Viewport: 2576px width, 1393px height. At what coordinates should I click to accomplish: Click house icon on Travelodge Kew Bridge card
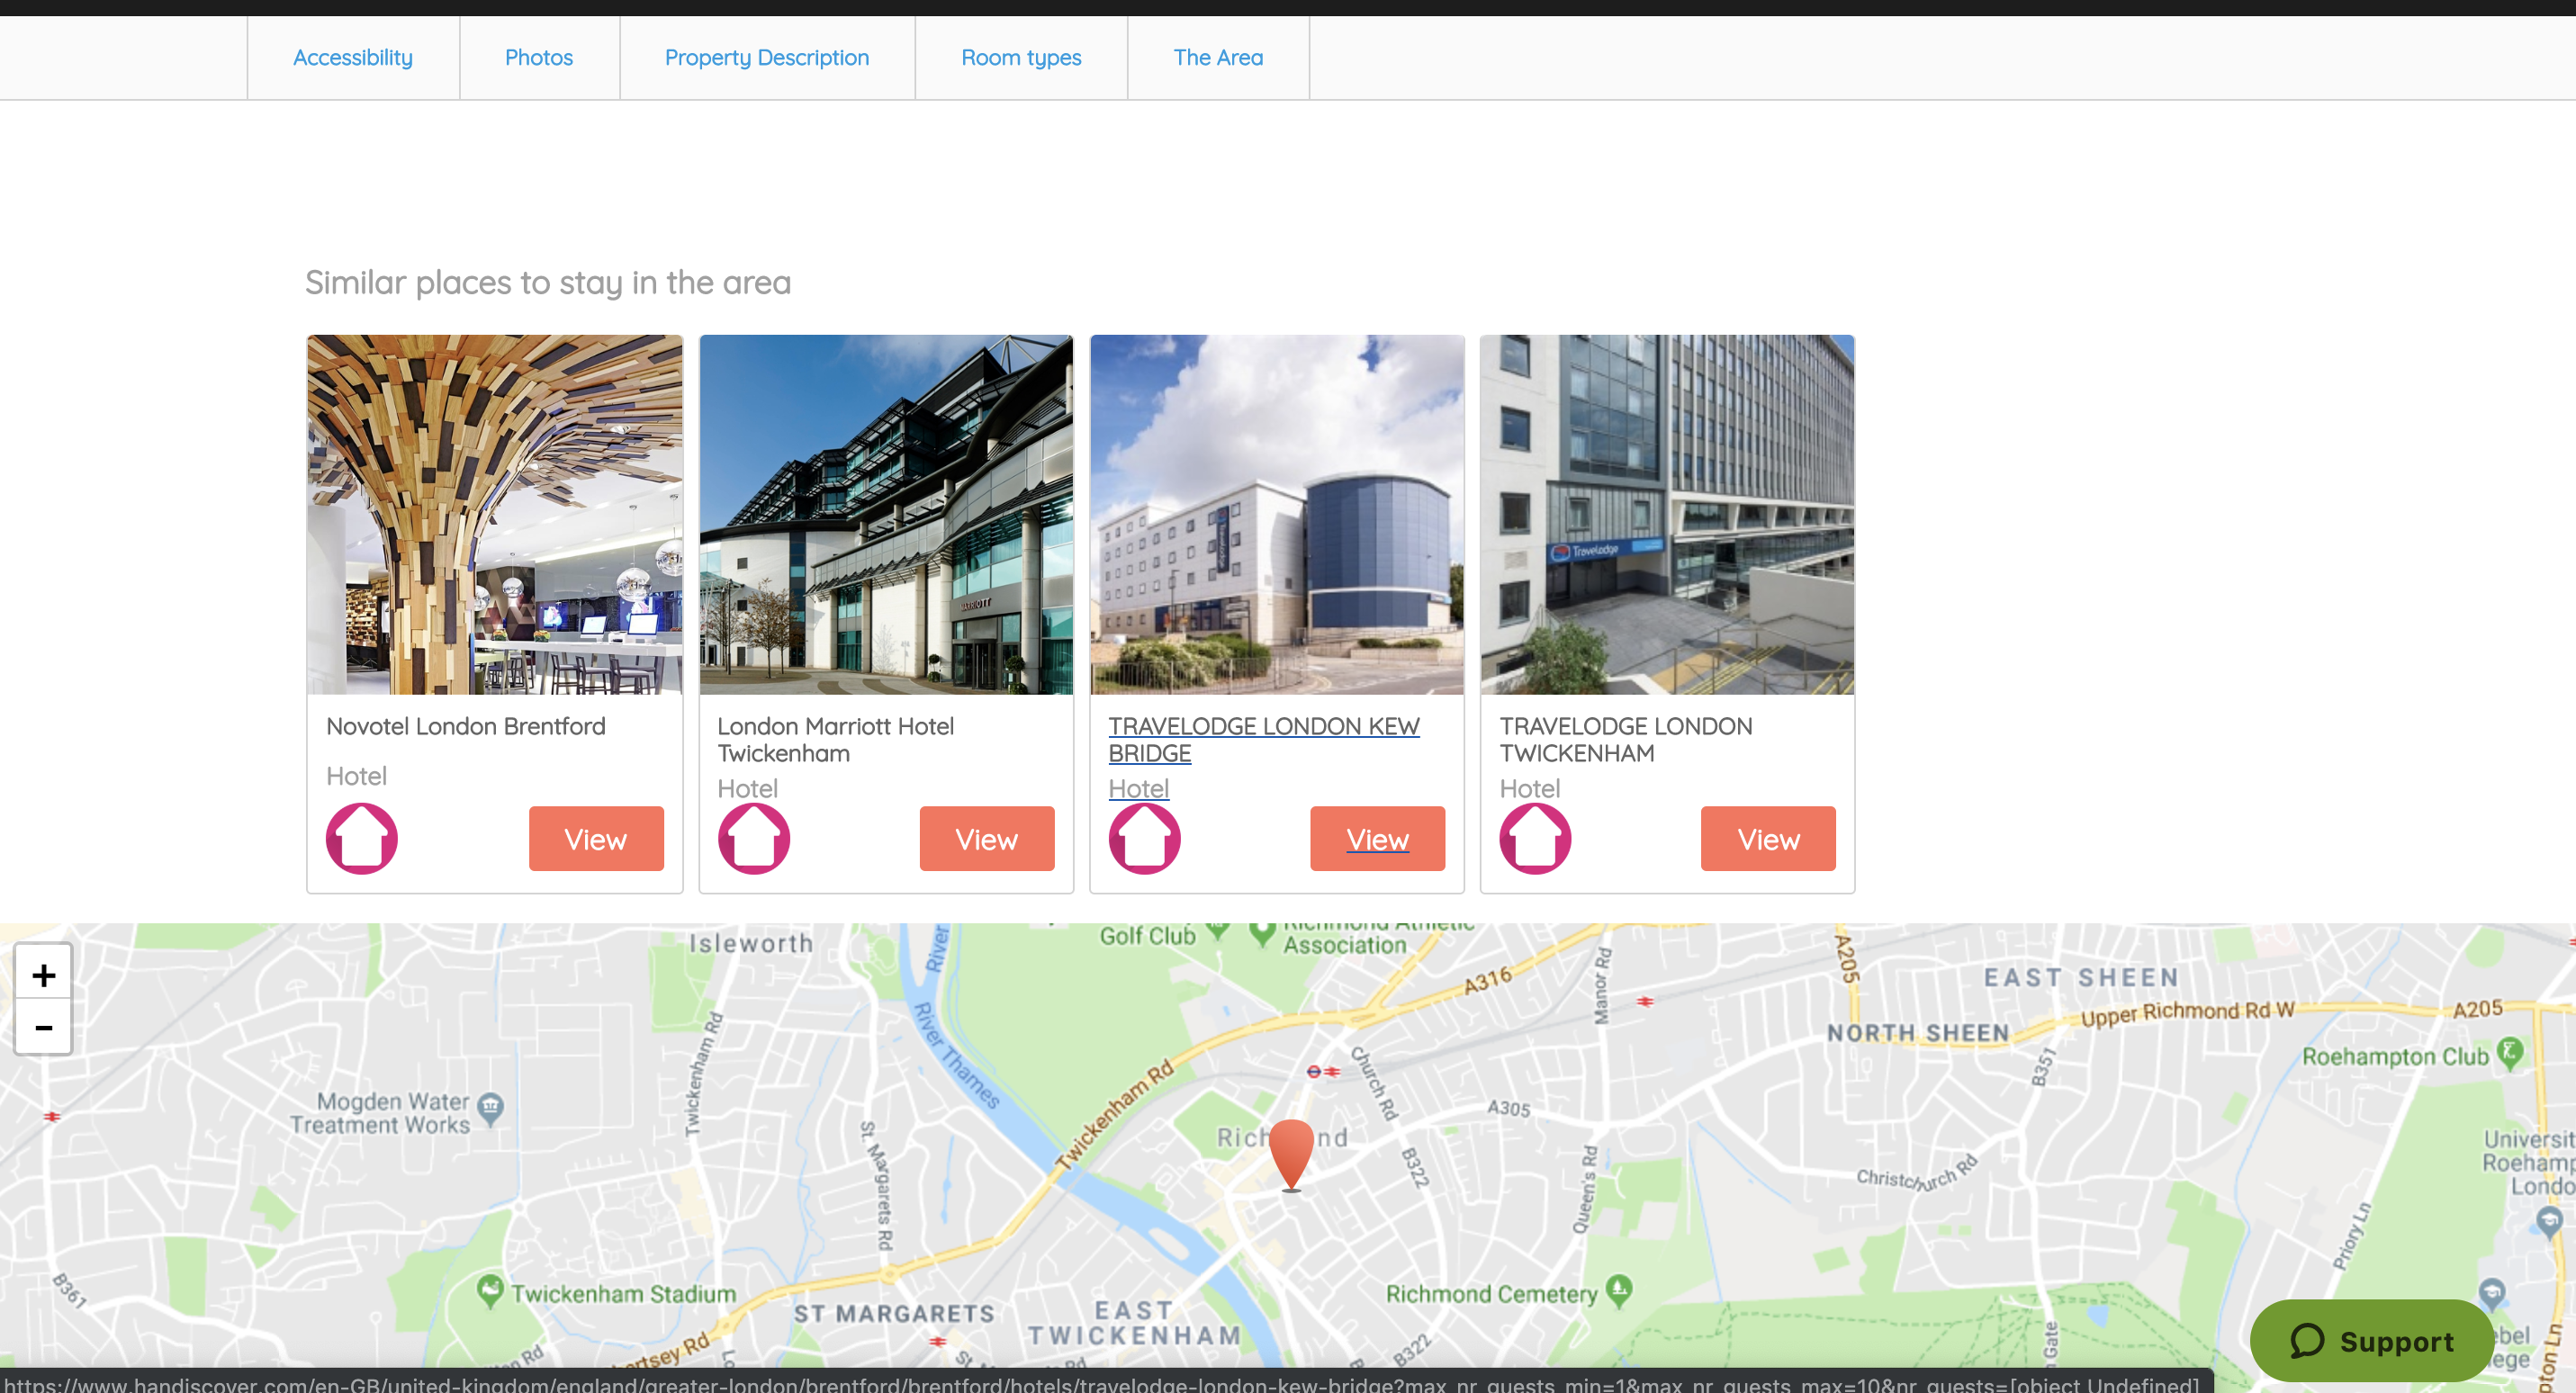[1145, 838]
